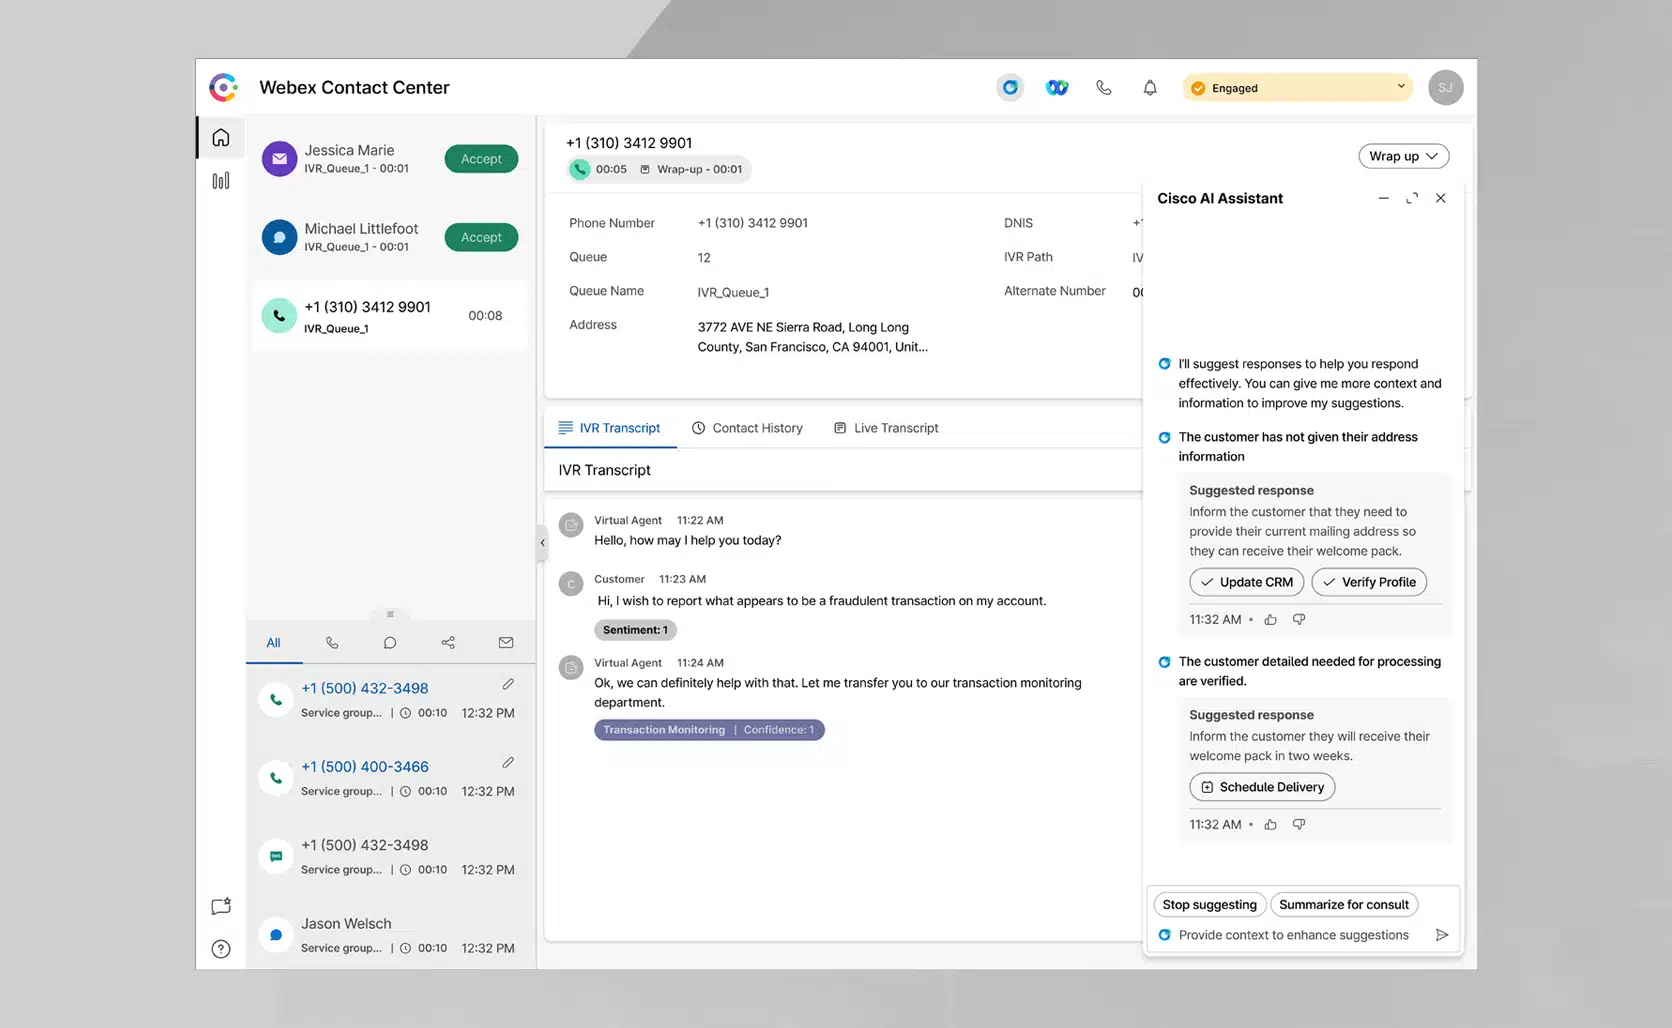
Task: Open the first +1 (500) 432-3498 history entry
Action: coord(390,700)
